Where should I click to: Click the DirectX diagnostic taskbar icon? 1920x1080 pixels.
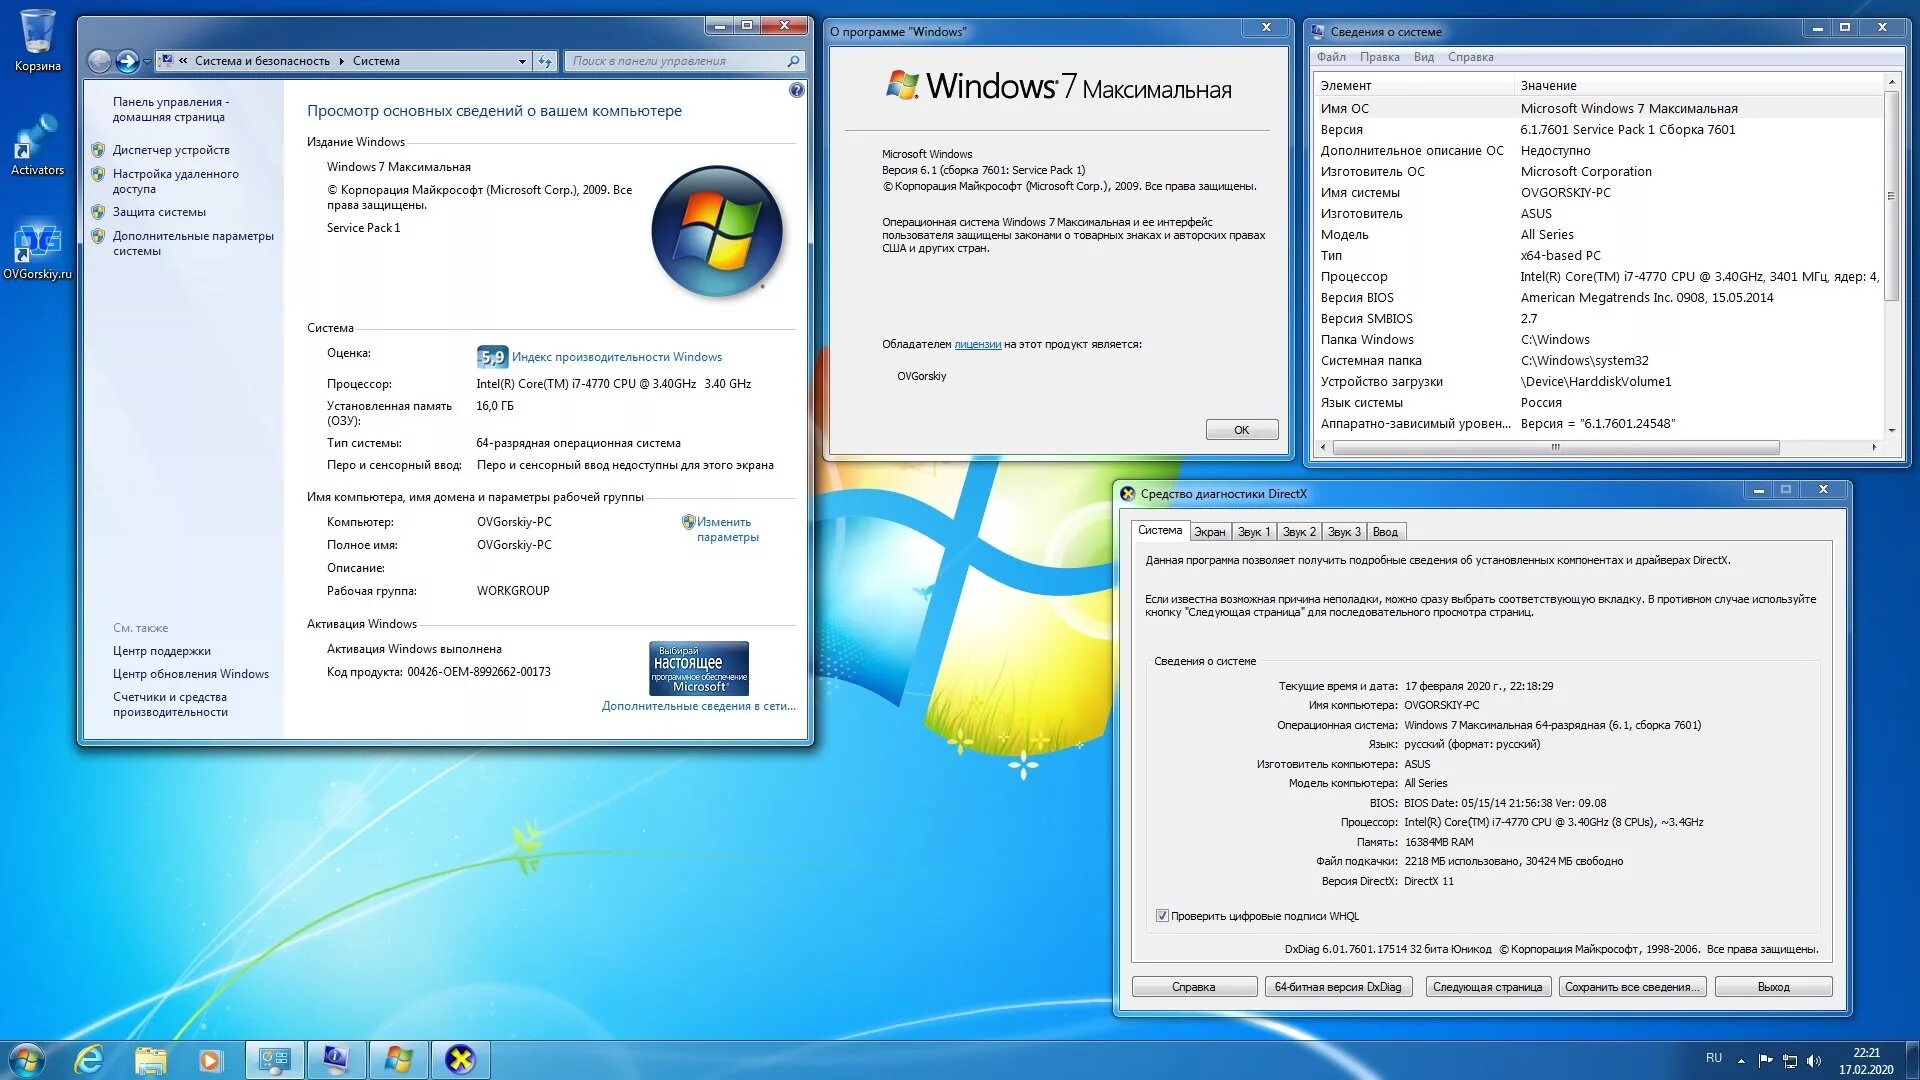pos(460,1059)
